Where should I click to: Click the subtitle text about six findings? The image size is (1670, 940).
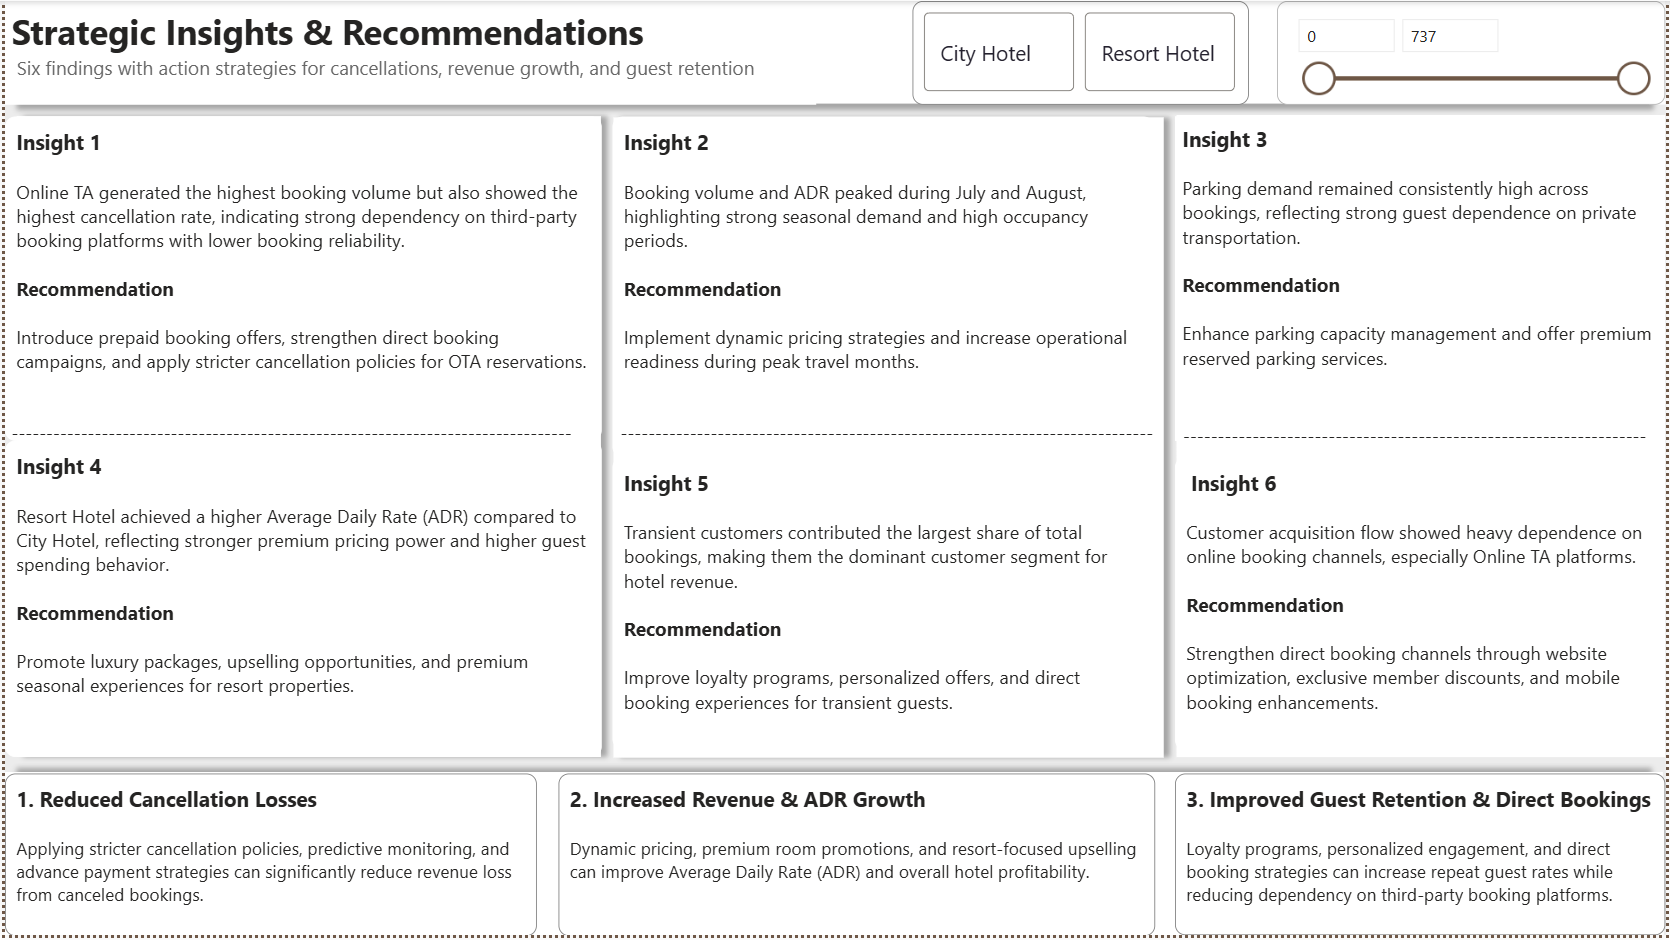click(385, 69)
